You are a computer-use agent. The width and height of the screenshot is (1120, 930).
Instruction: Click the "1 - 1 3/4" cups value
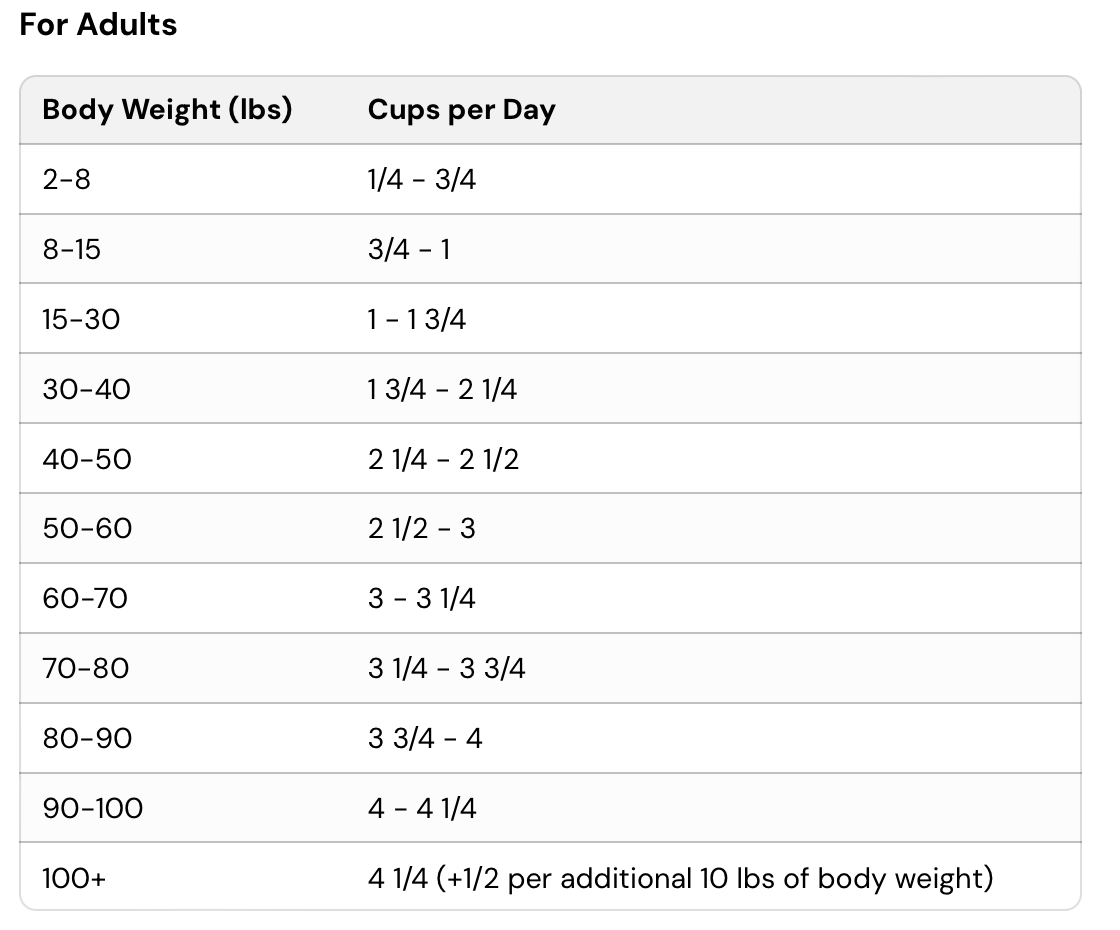pos(417,319)
